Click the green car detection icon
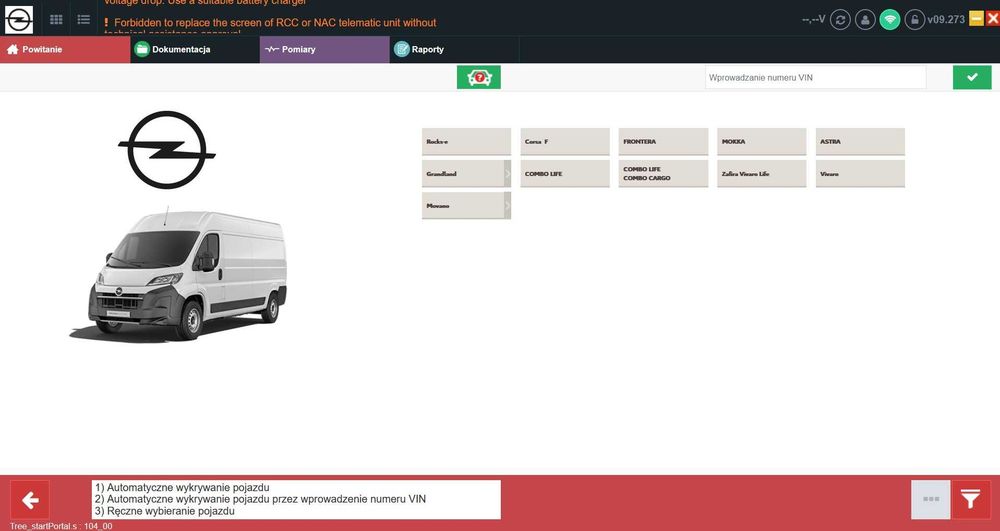 click(478, 77)
